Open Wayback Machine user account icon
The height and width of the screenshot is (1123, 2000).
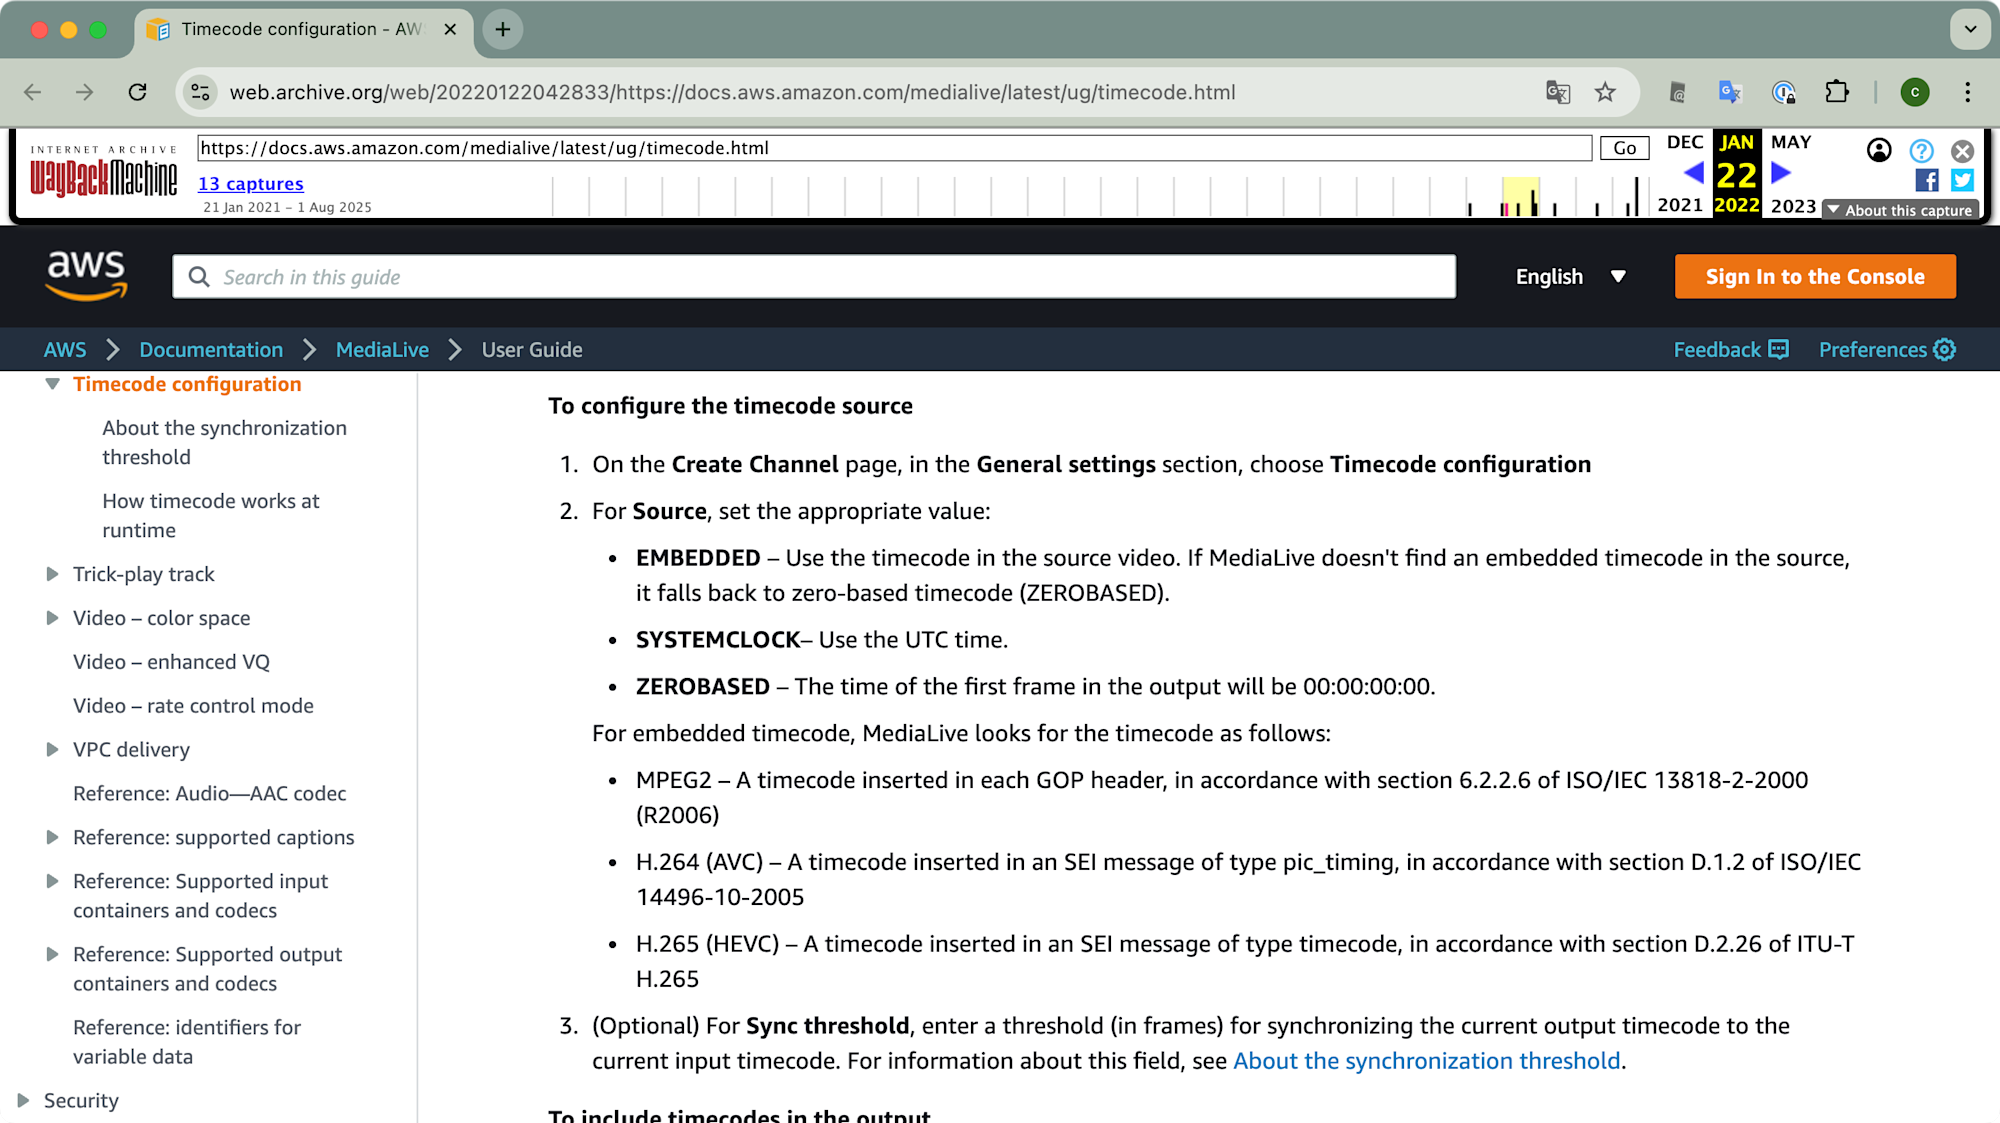[1879, 150]
